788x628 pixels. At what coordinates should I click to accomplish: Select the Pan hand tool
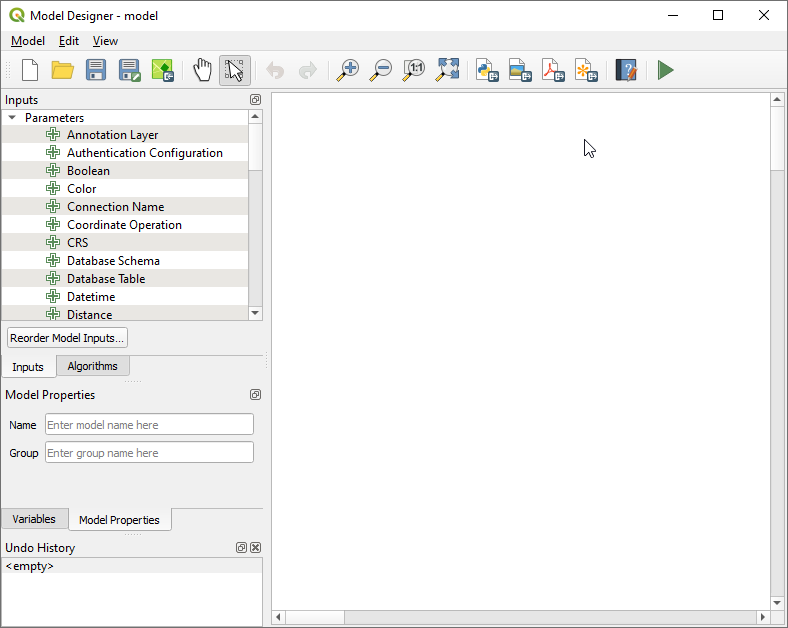point(203,70)
